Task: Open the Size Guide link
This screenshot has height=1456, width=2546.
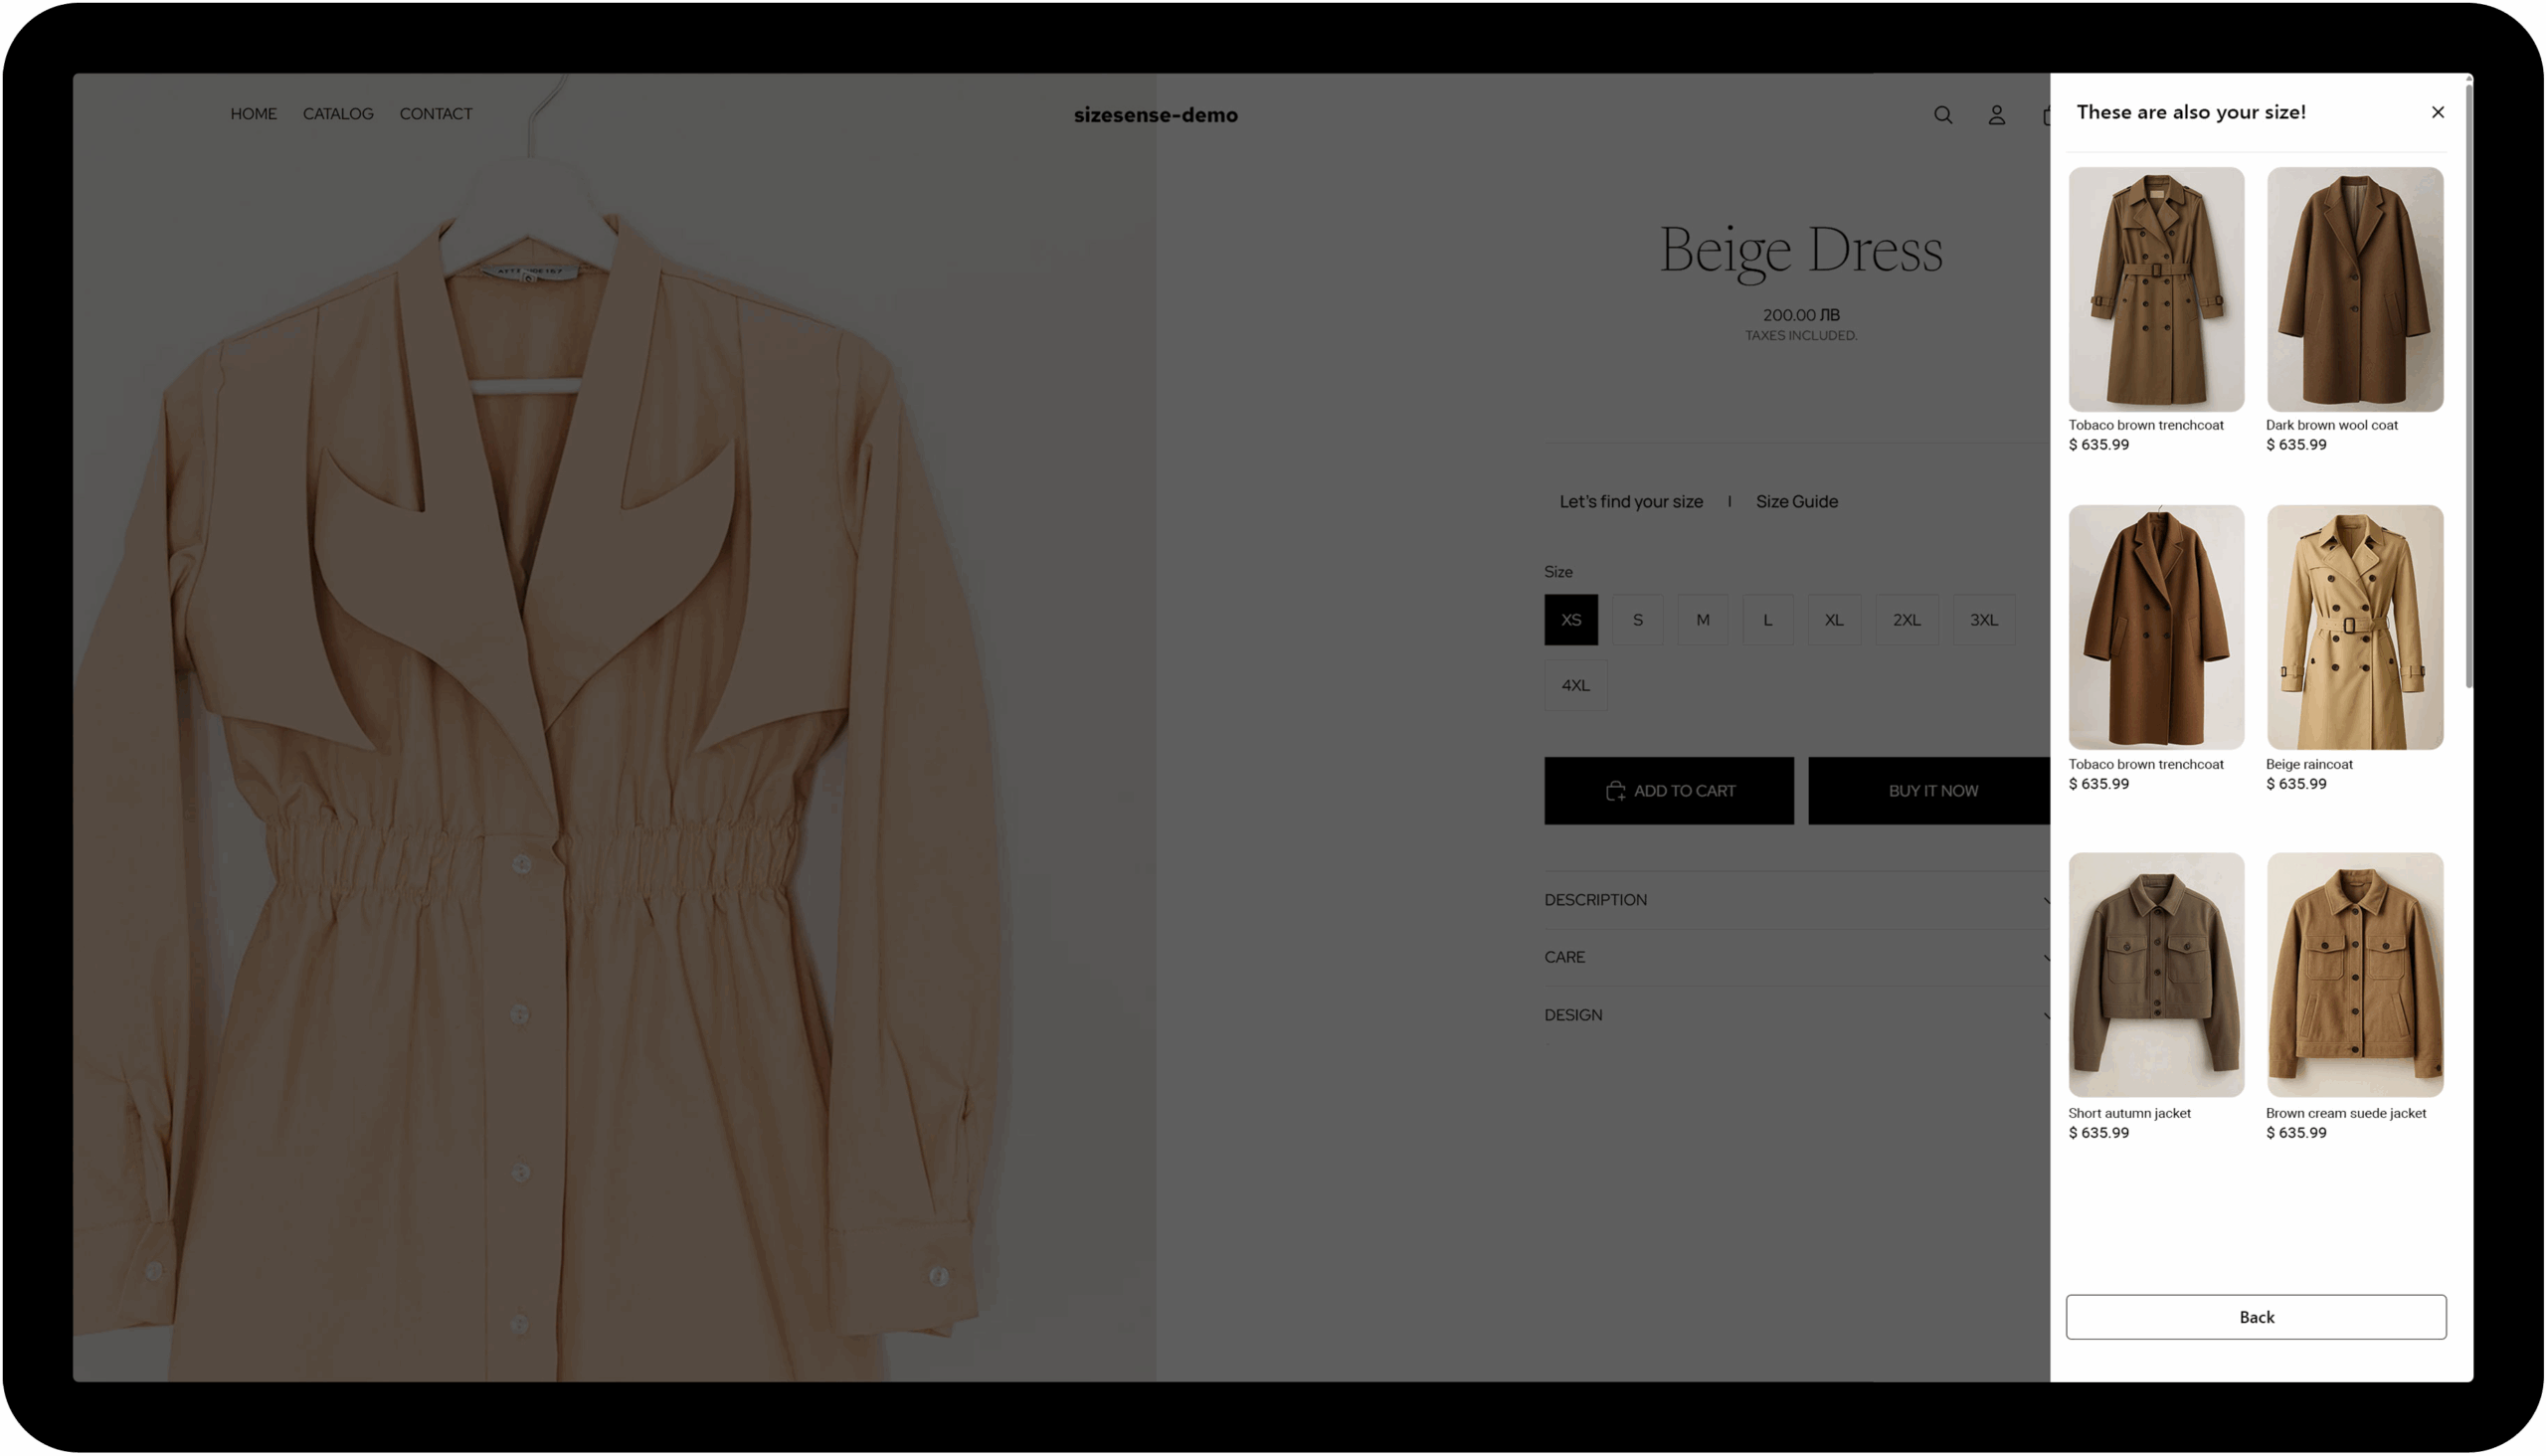Action: (1796, 501)
